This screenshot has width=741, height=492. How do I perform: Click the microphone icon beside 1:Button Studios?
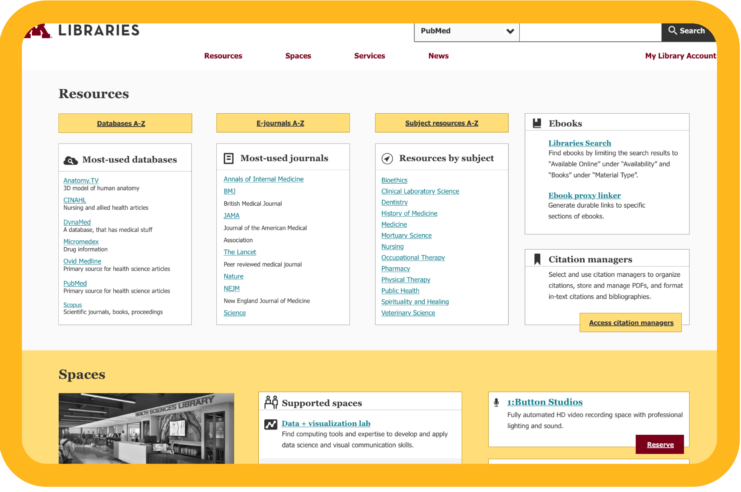pos(496,402)
